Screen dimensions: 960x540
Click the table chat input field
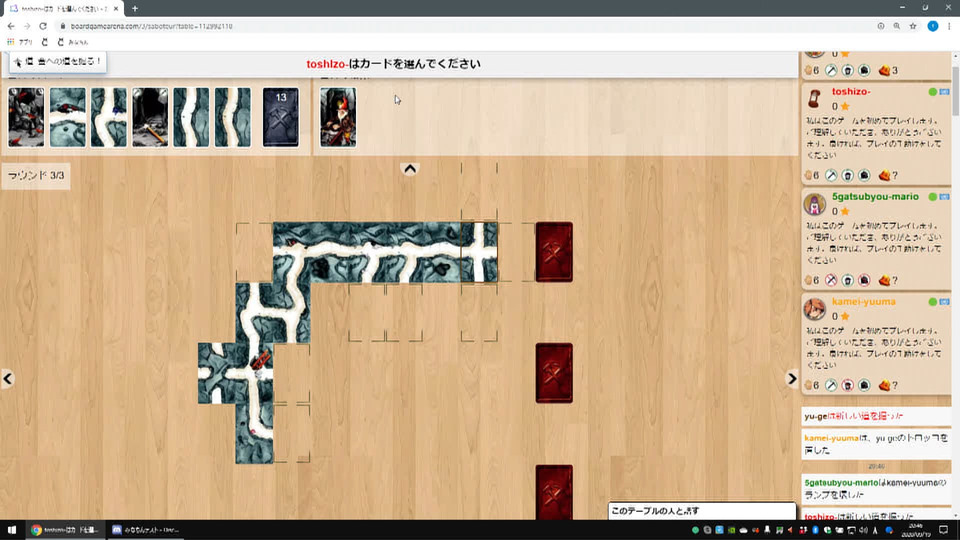[702, 511]
